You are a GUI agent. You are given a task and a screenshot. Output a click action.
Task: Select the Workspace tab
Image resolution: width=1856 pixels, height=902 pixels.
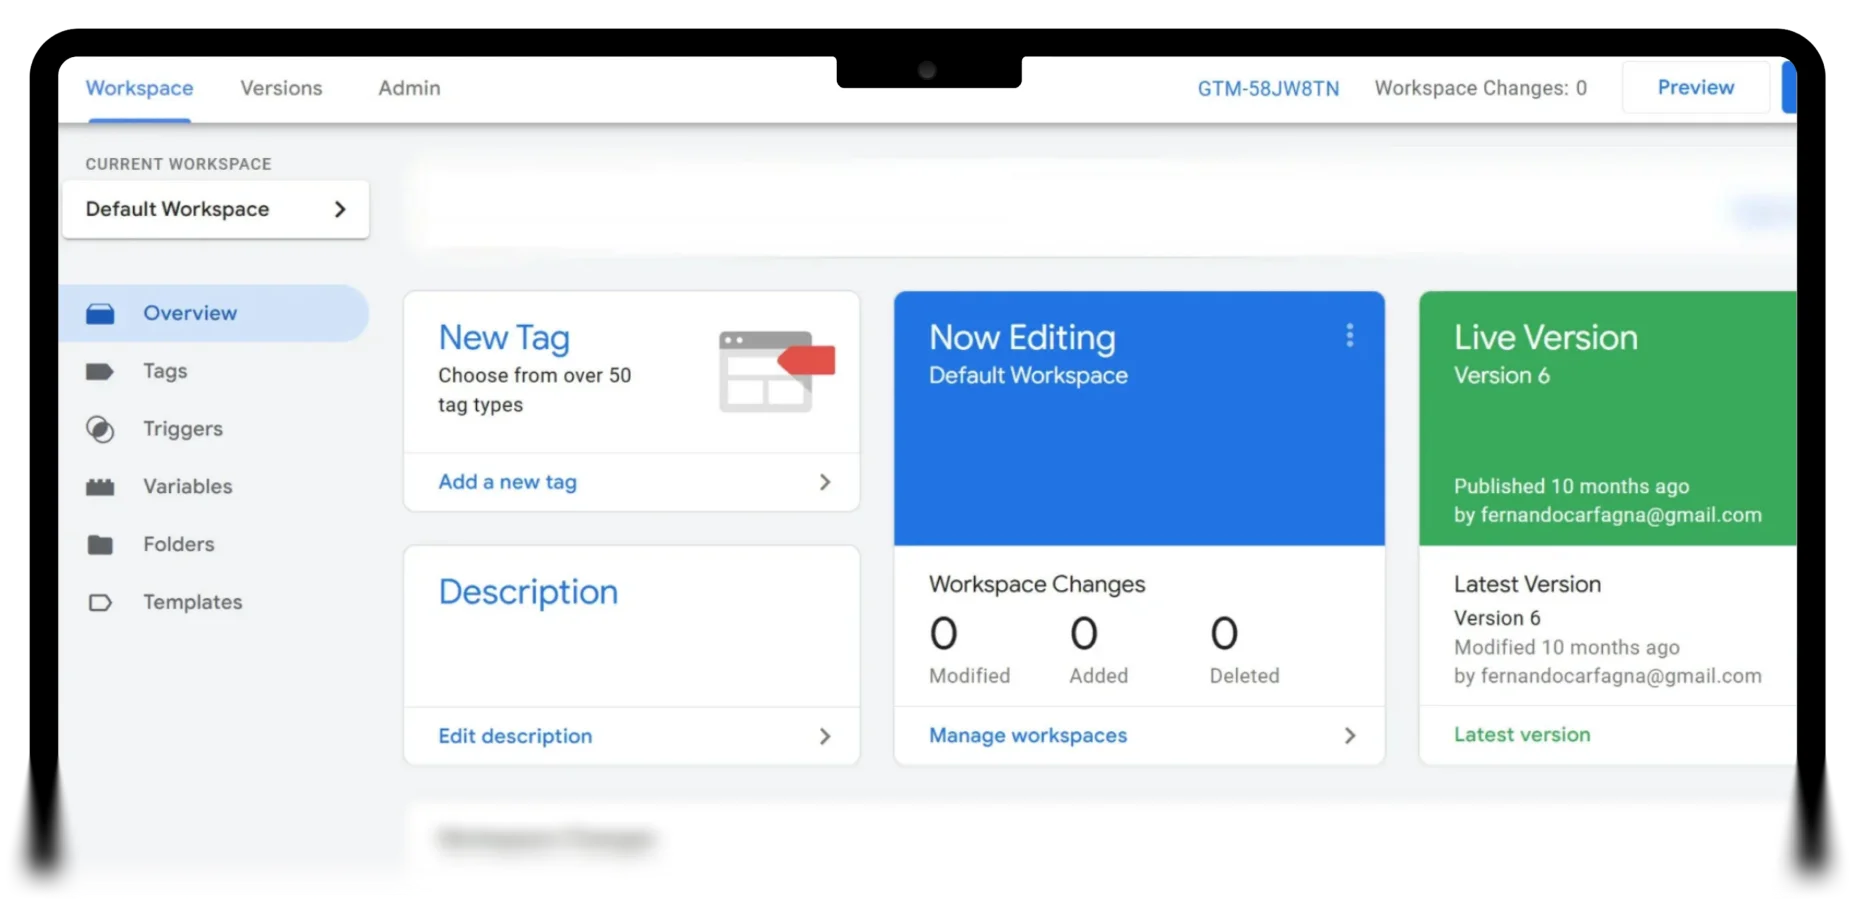139,88
